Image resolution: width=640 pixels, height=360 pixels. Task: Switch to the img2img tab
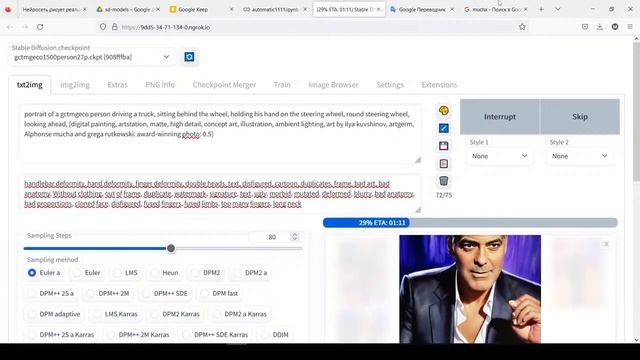[x=75, y=85]
